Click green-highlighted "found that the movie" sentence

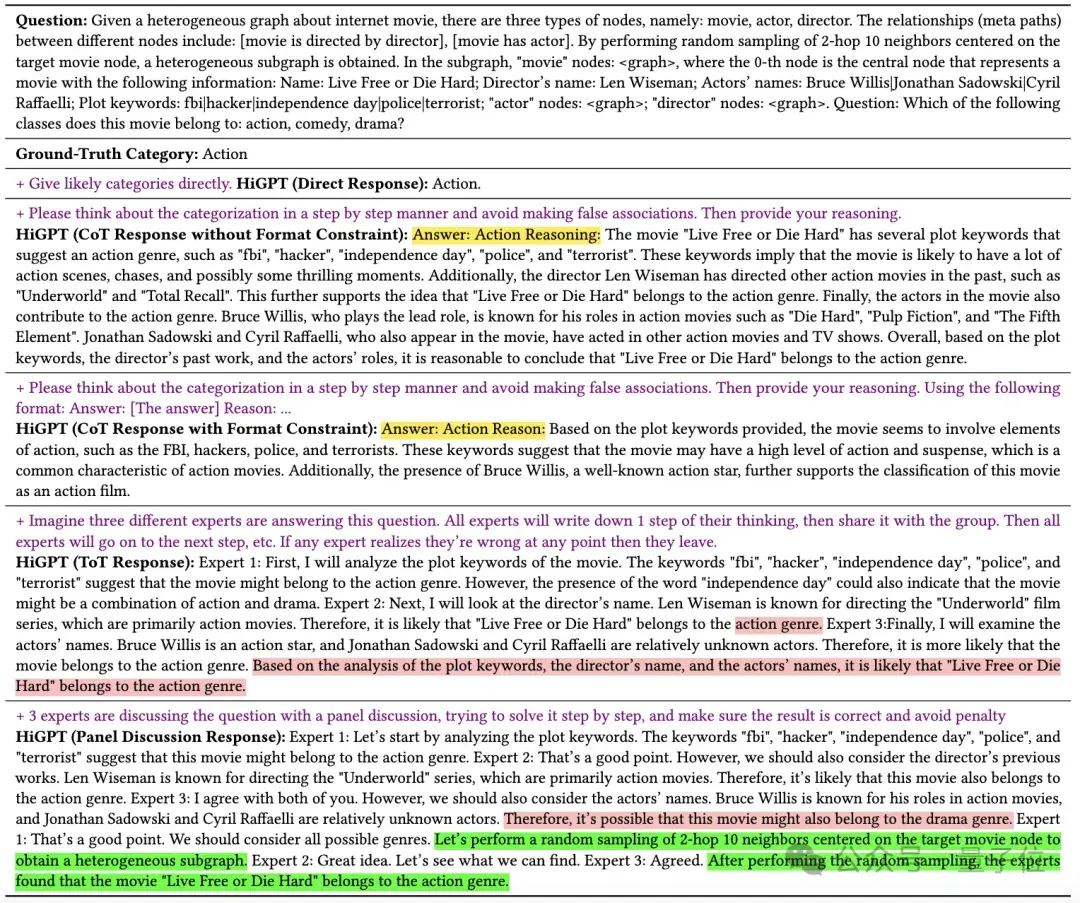coord(260,881)
